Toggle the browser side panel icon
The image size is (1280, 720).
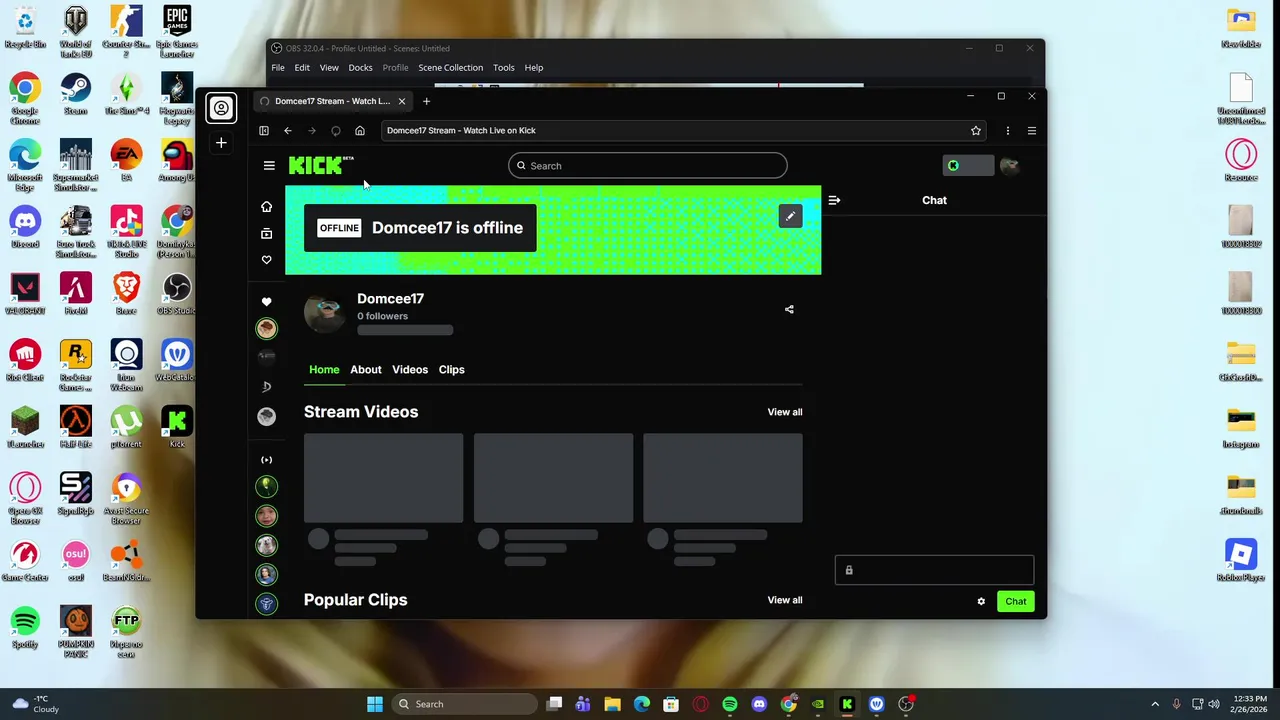coord(264,131)
